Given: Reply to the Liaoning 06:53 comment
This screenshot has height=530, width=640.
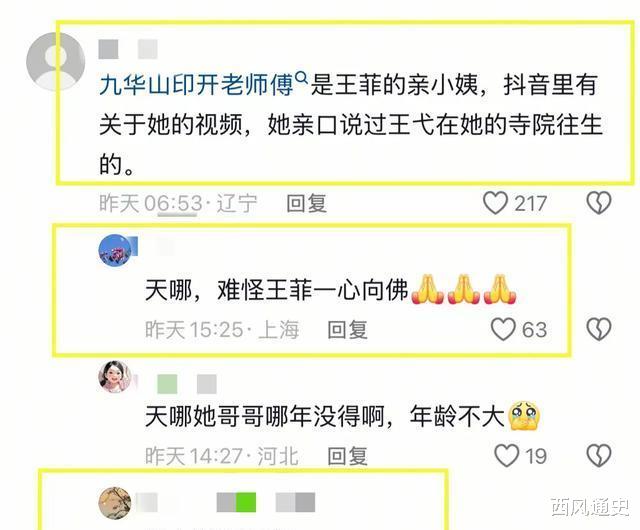Looking at the screenshot, I should point(307,203).
